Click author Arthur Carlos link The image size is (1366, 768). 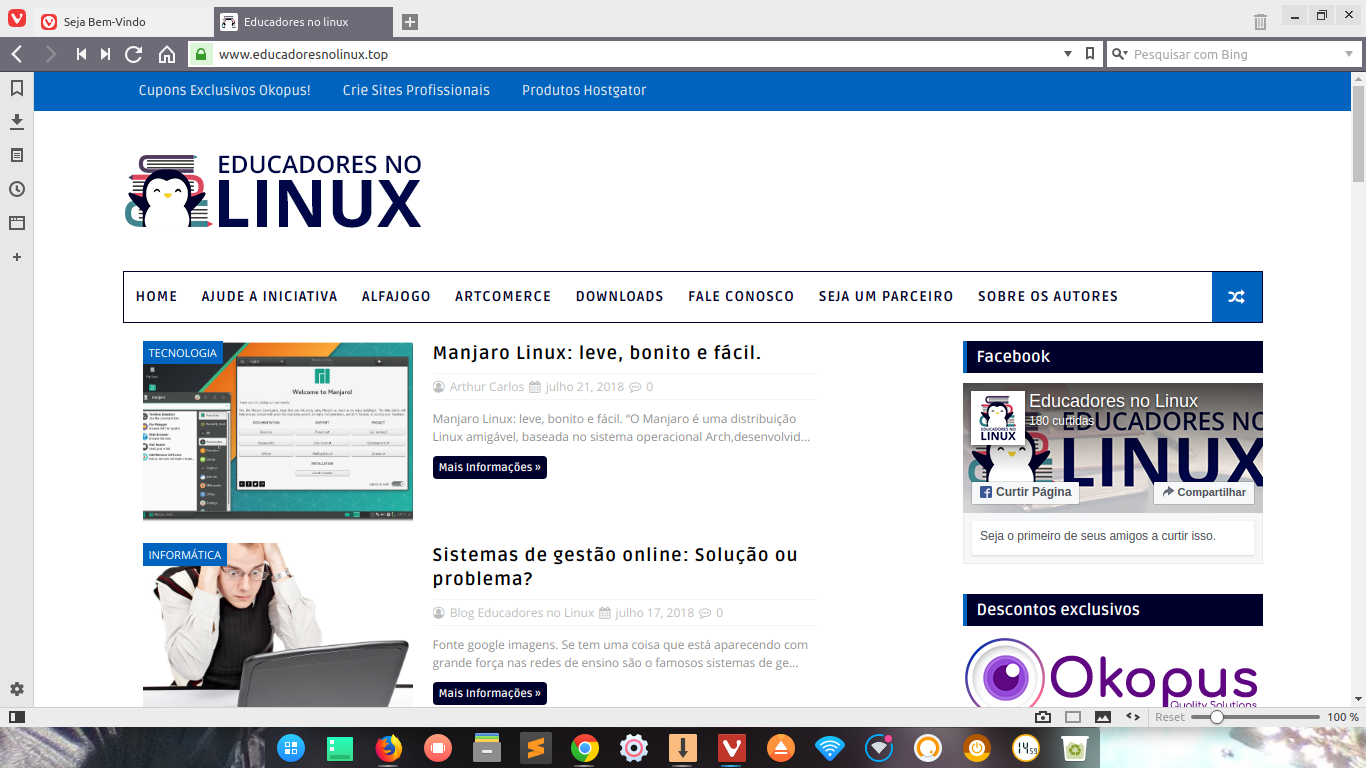(x=487, y=387)
